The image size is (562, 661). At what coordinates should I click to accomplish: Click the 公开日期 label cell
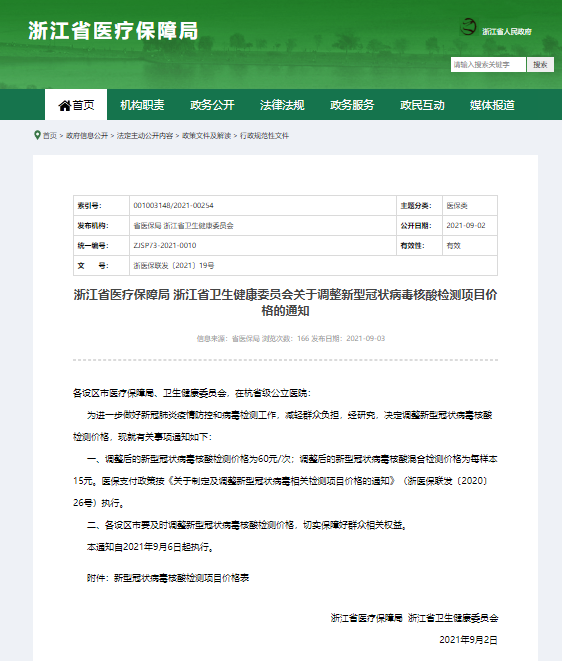419,226
